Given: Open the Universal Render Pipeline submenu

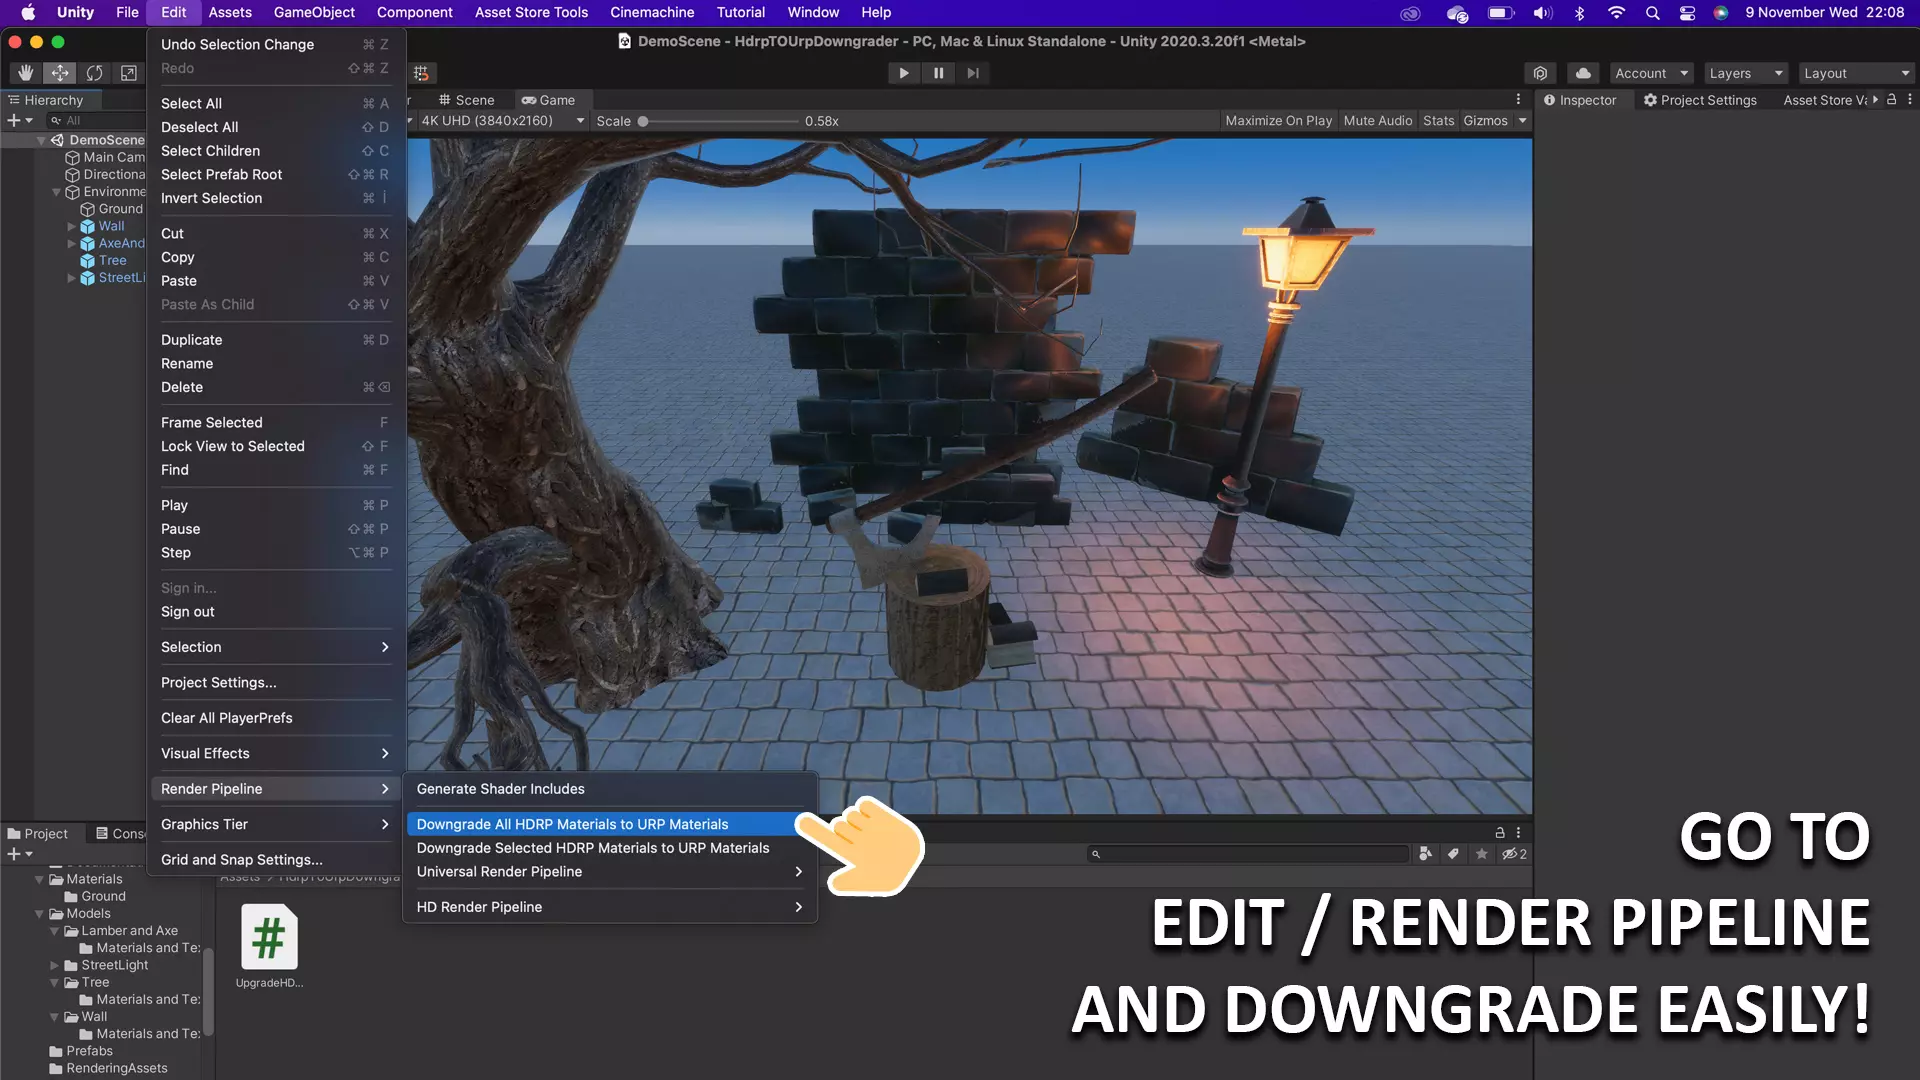Looking at the screenshot, I should tap(609, 872).
